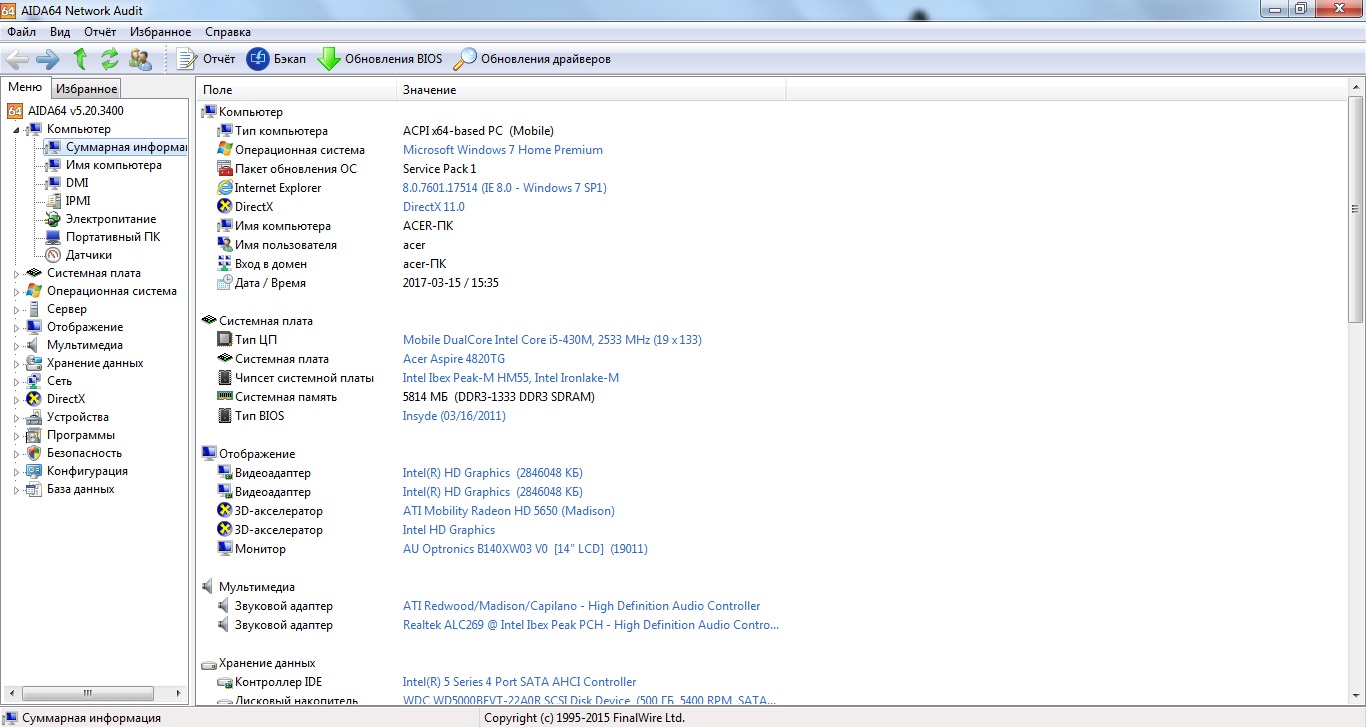Image resolution: width=1366 pixels, height=728 pixels.
Task: Expand the Сервер tree node
Action: (x=16, y=310)
